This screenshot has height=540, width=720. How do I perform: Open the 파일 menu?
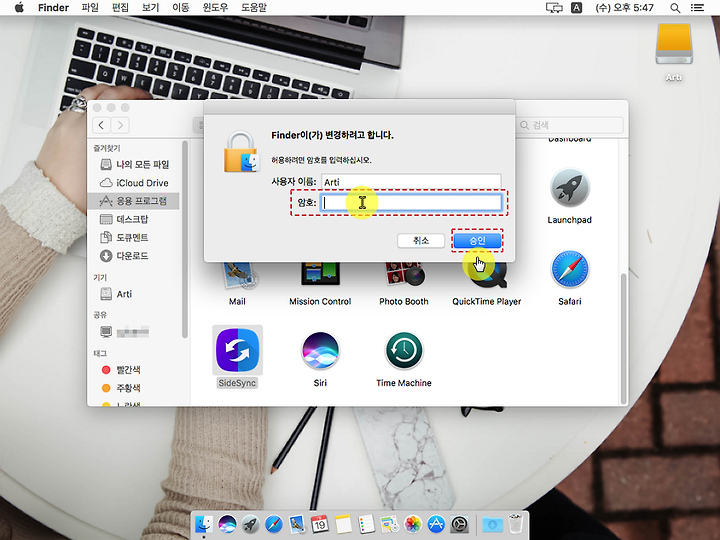[90, 7]
